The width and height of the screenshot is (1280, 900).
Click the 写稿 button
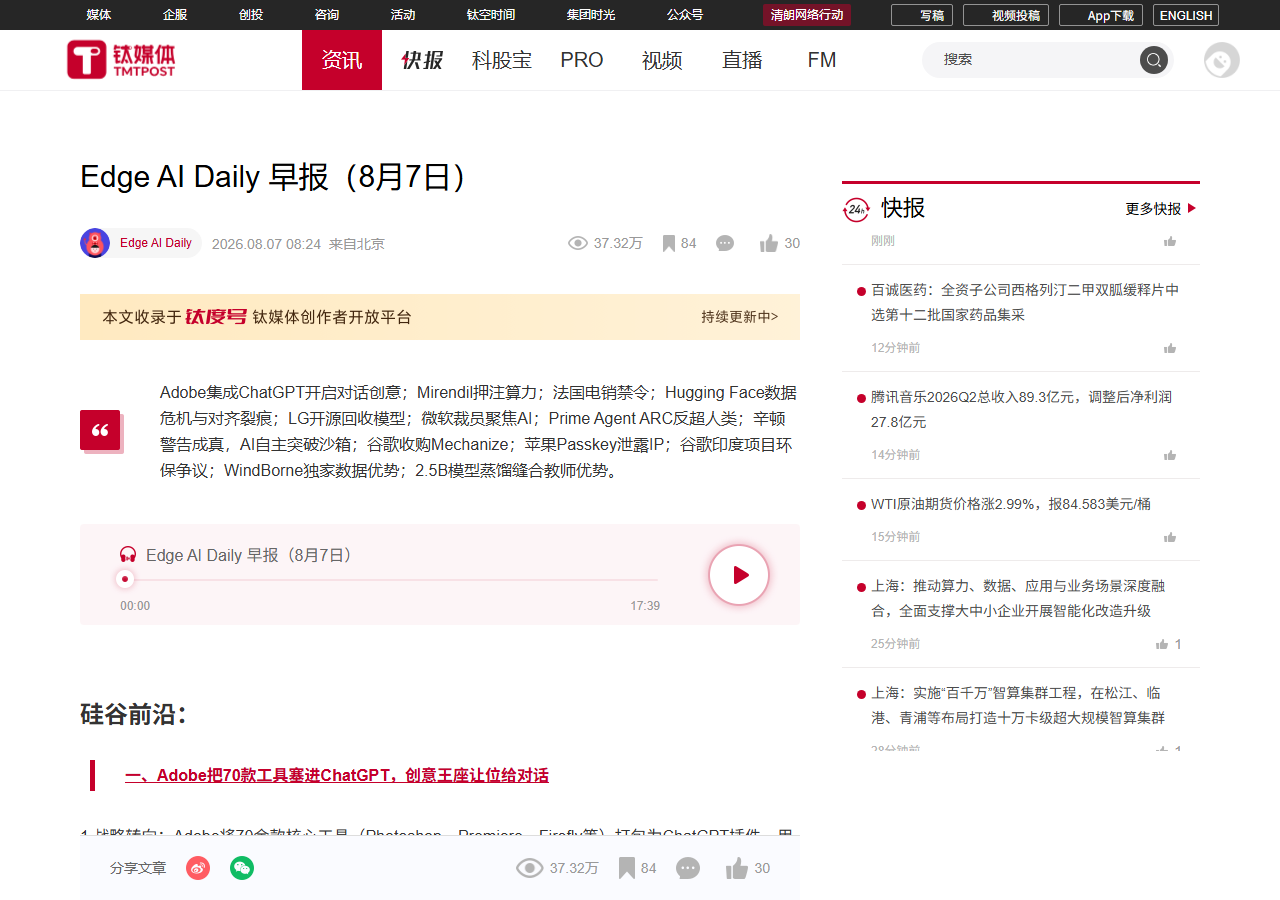pos(922,15)
